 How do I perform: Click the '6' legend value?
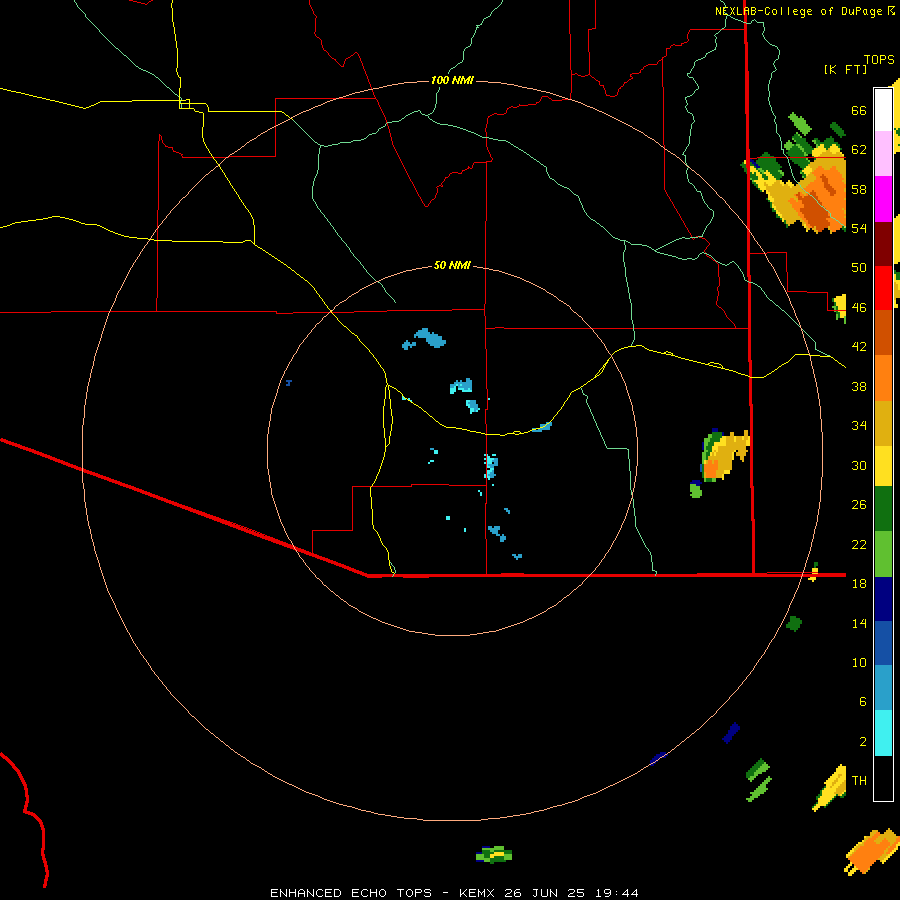863,702
